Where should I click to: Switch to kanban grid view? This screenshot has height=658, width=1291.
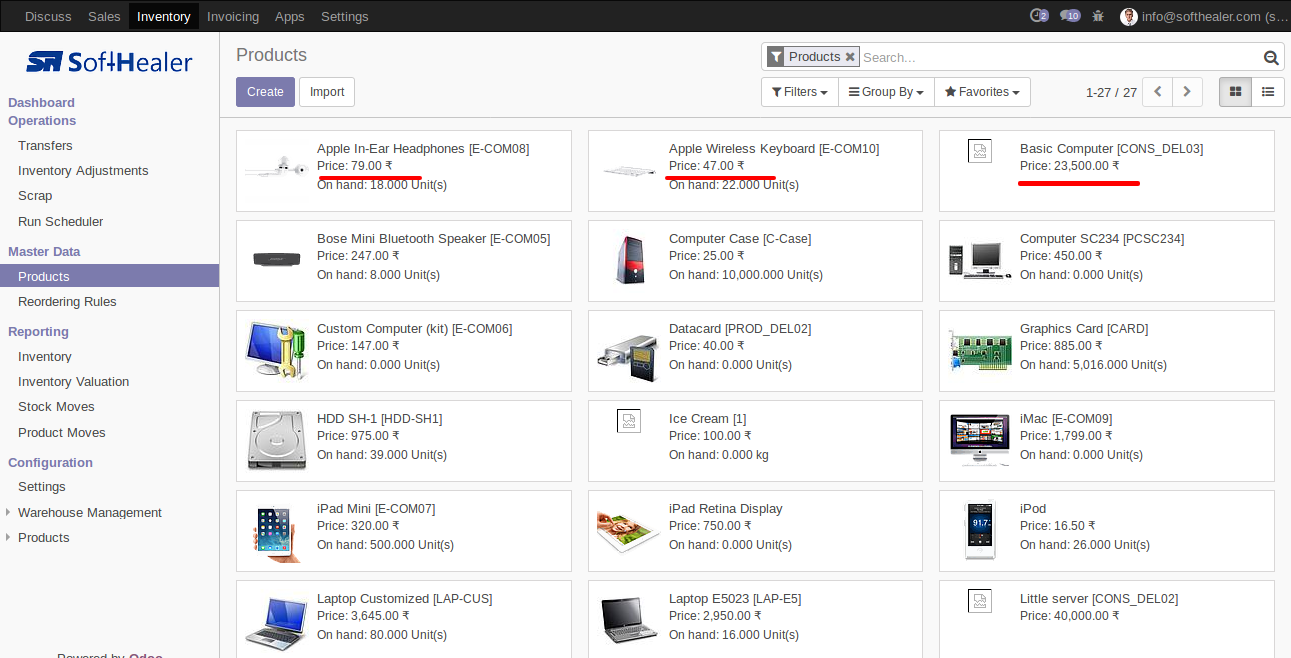pos(1235,92)
